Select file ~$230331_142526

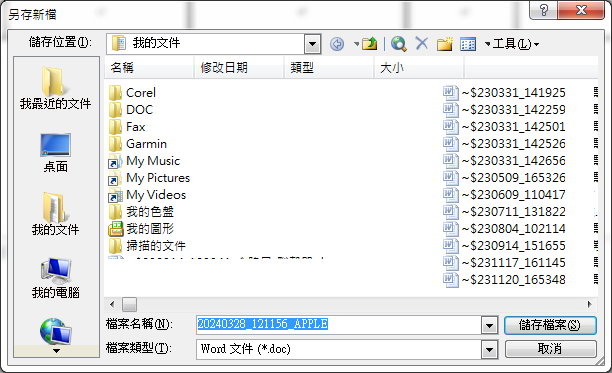504,144
